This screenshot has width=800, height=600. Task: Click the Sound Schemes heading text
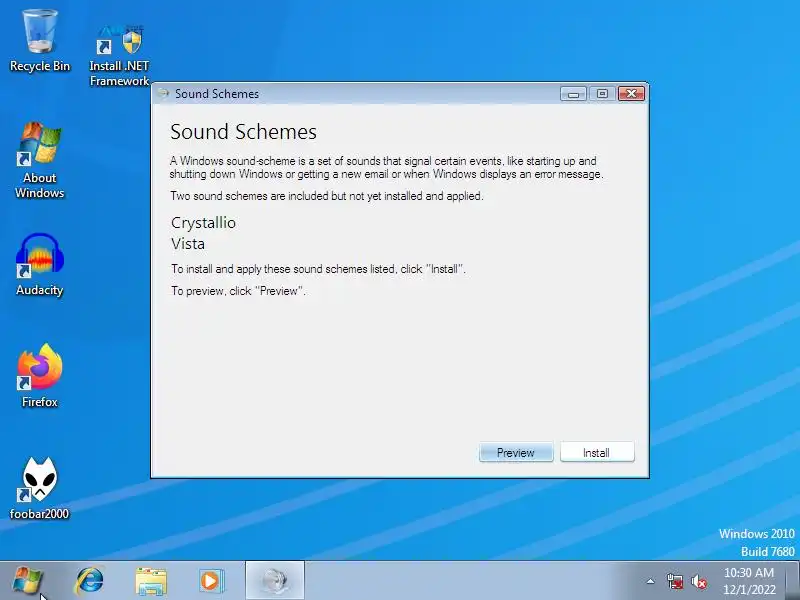[243, 132]
